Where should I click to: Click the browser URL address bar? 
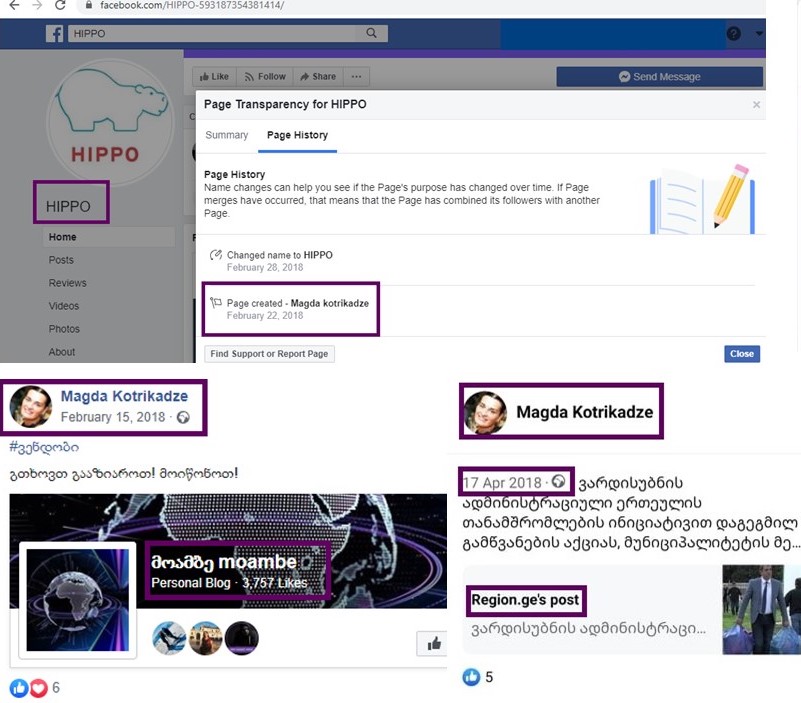coord(419,6)
